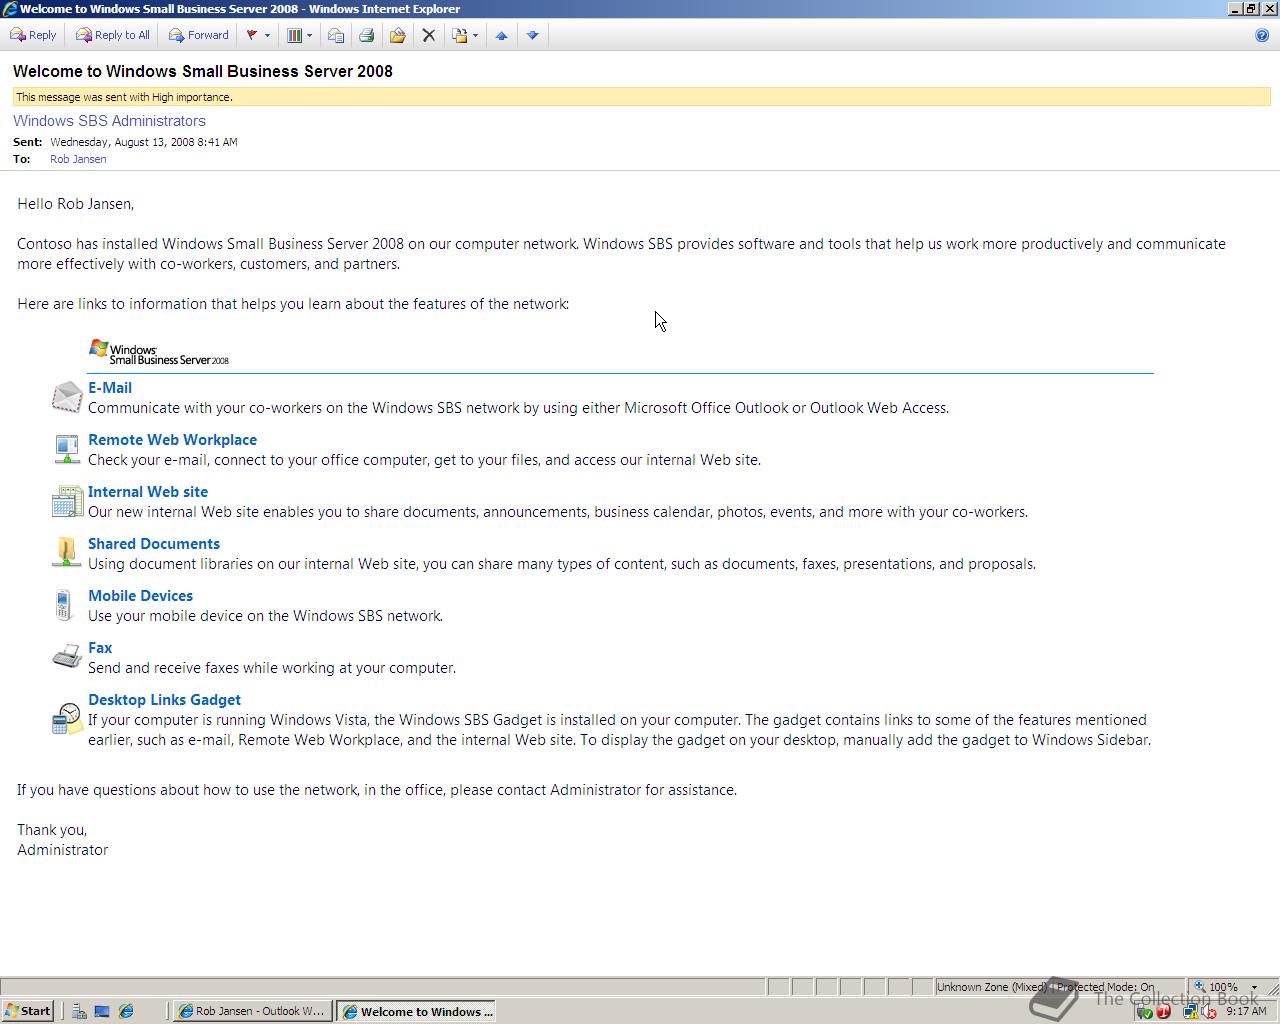
Task: Click the phone icon beside Mobile Devices
Action: pyautogui.click(x=64, y=604)
